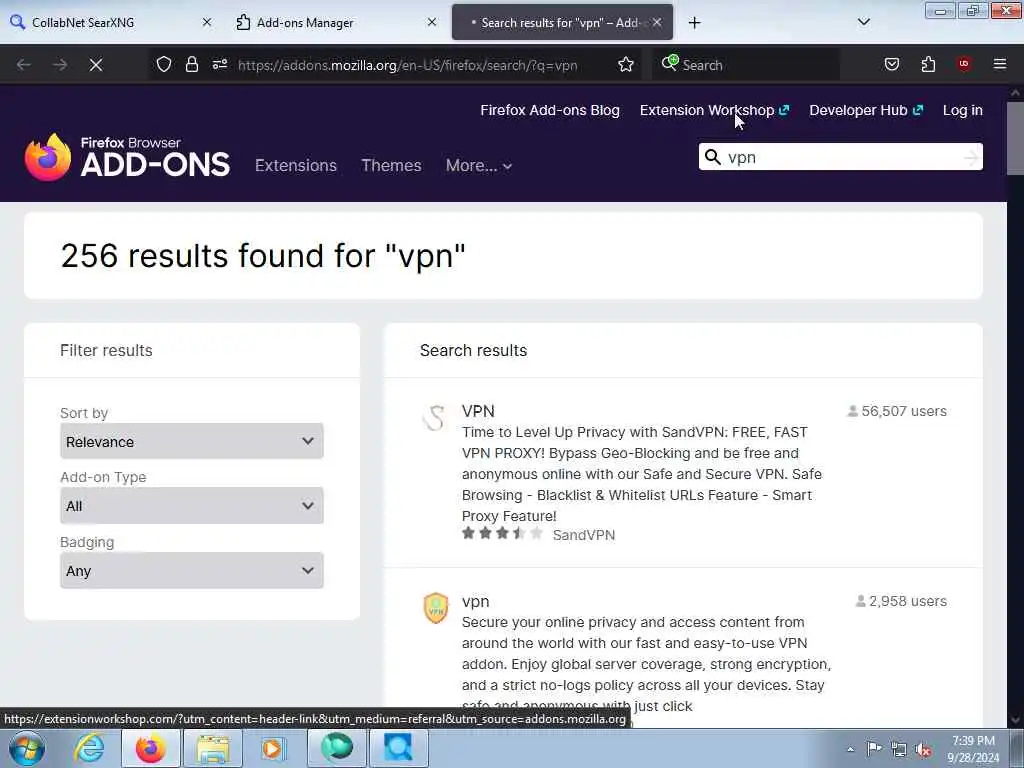
Task: Open the Extensions puzzle-piece toolbar icon
Action: pyautogui.click(x=928, y=65)
